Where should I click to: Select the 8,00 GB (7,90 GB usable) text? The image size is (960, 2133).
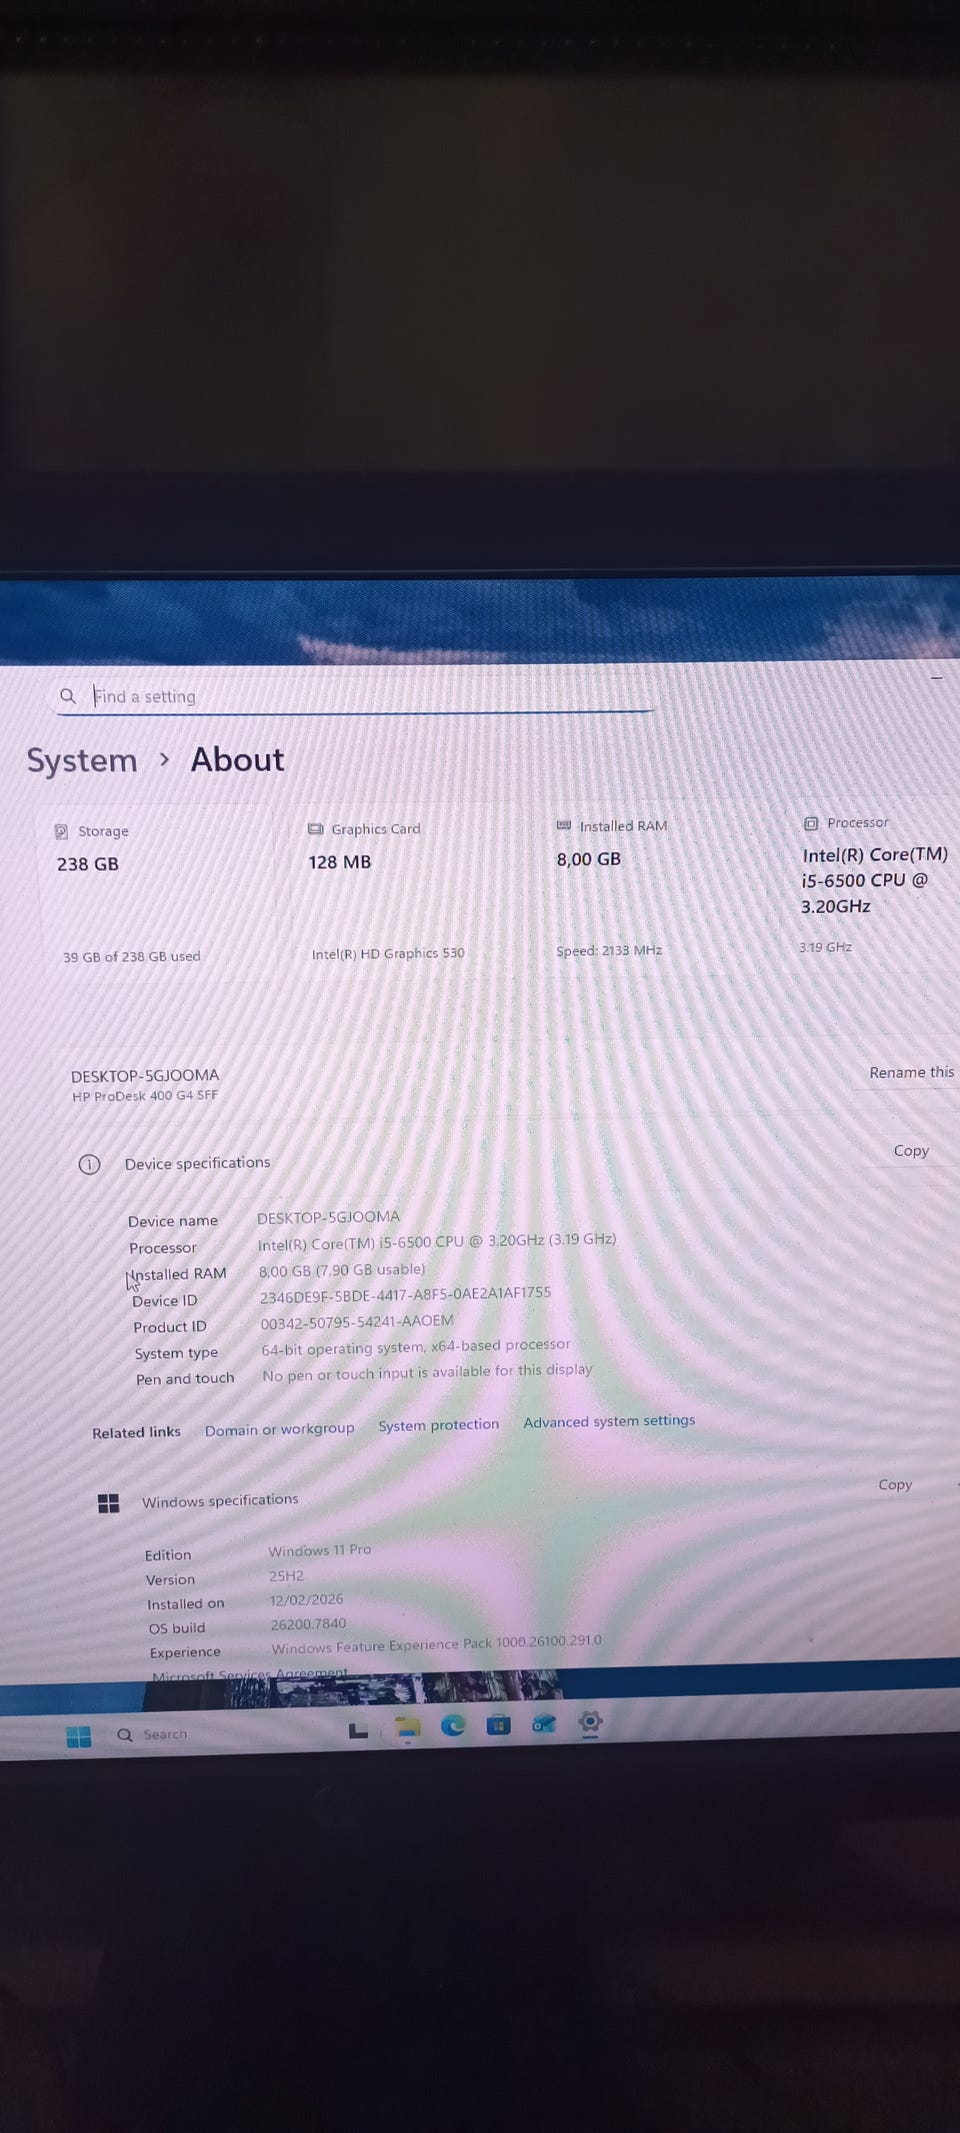click(x=342, y=1270)
